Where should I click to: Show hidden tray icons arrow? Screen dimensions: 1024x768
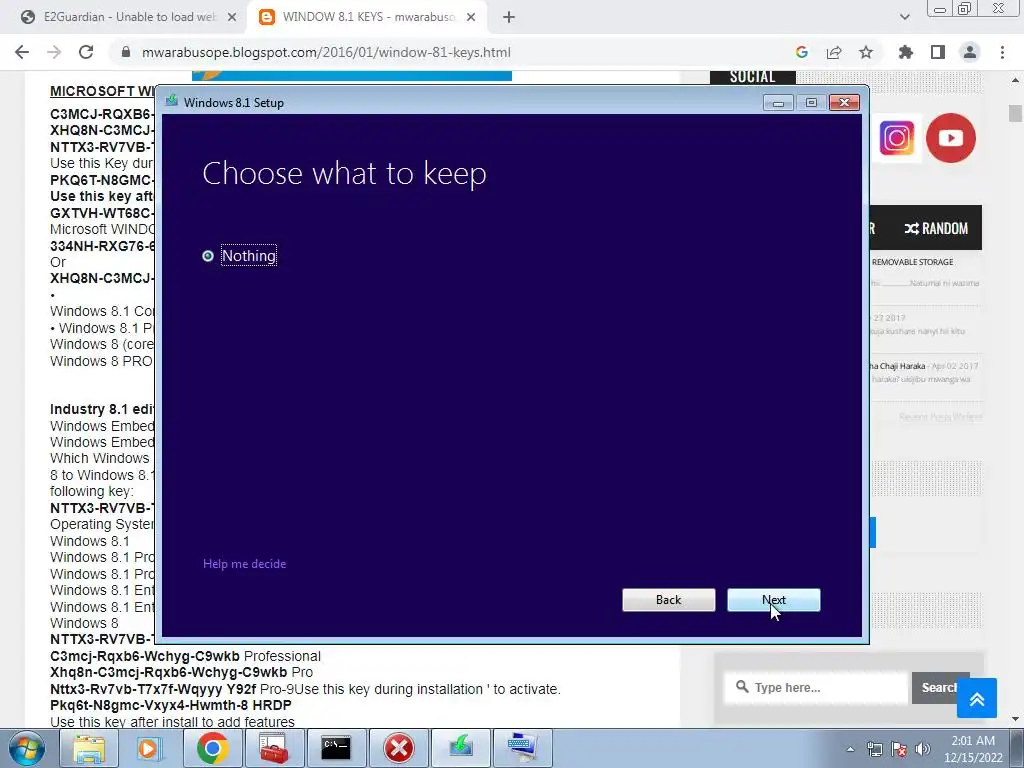point(850,749)
